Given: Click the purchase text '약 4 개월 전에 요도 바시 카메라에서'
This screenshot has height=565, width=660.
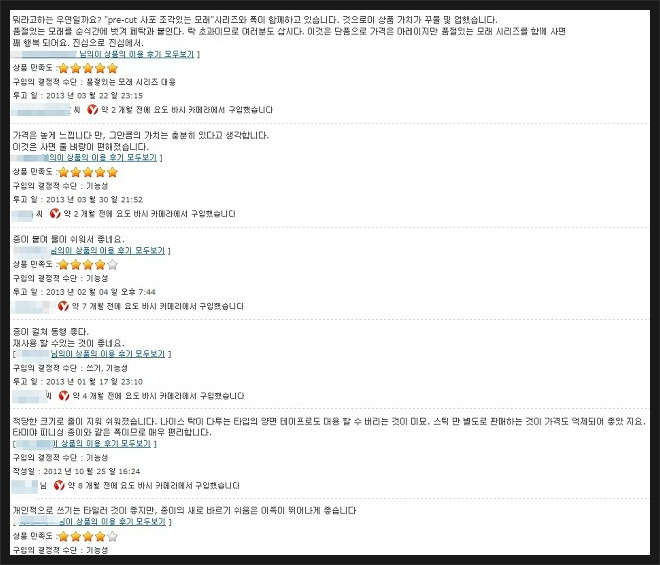Looking at the screenshot, I should 135,396.
